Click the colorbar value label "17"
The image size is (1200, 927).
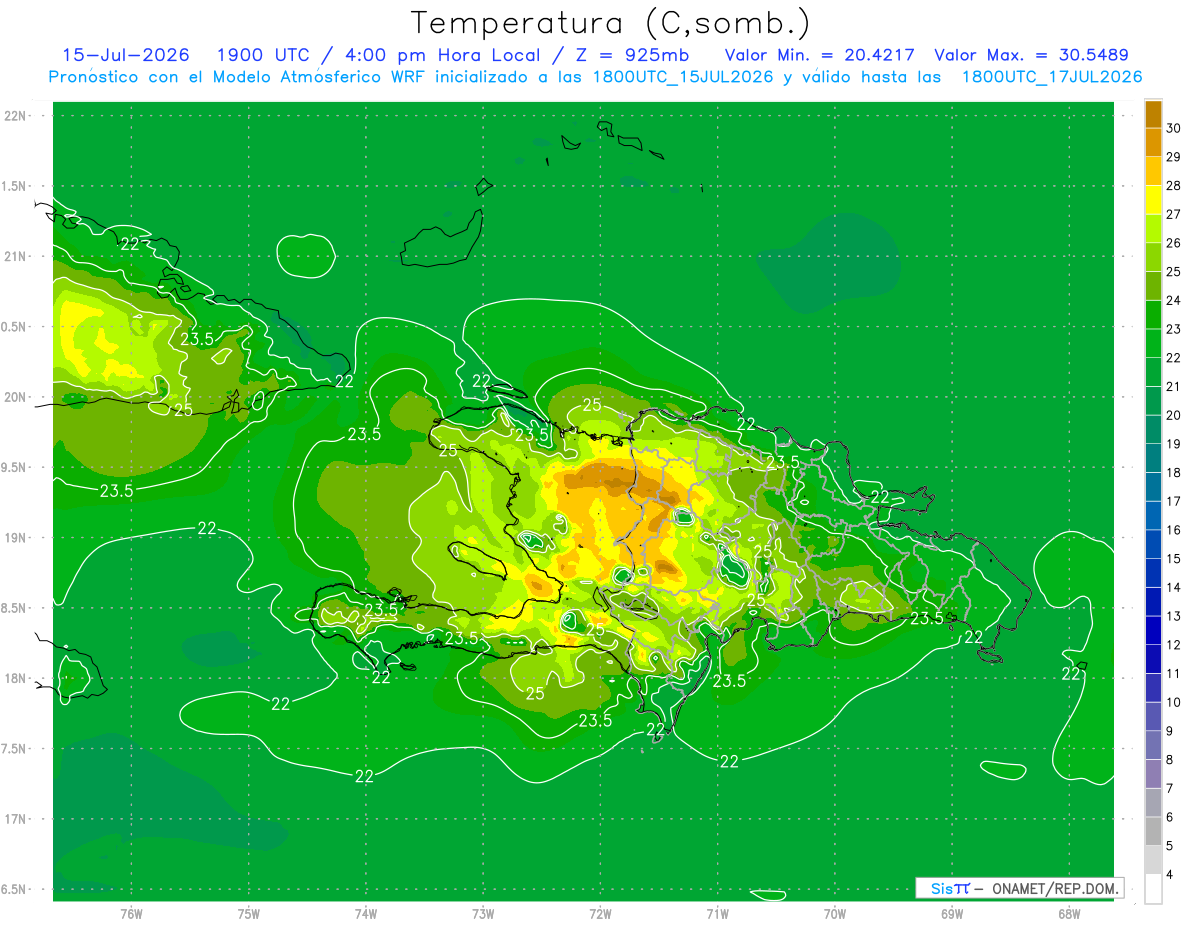click(x=1174, y=501)
